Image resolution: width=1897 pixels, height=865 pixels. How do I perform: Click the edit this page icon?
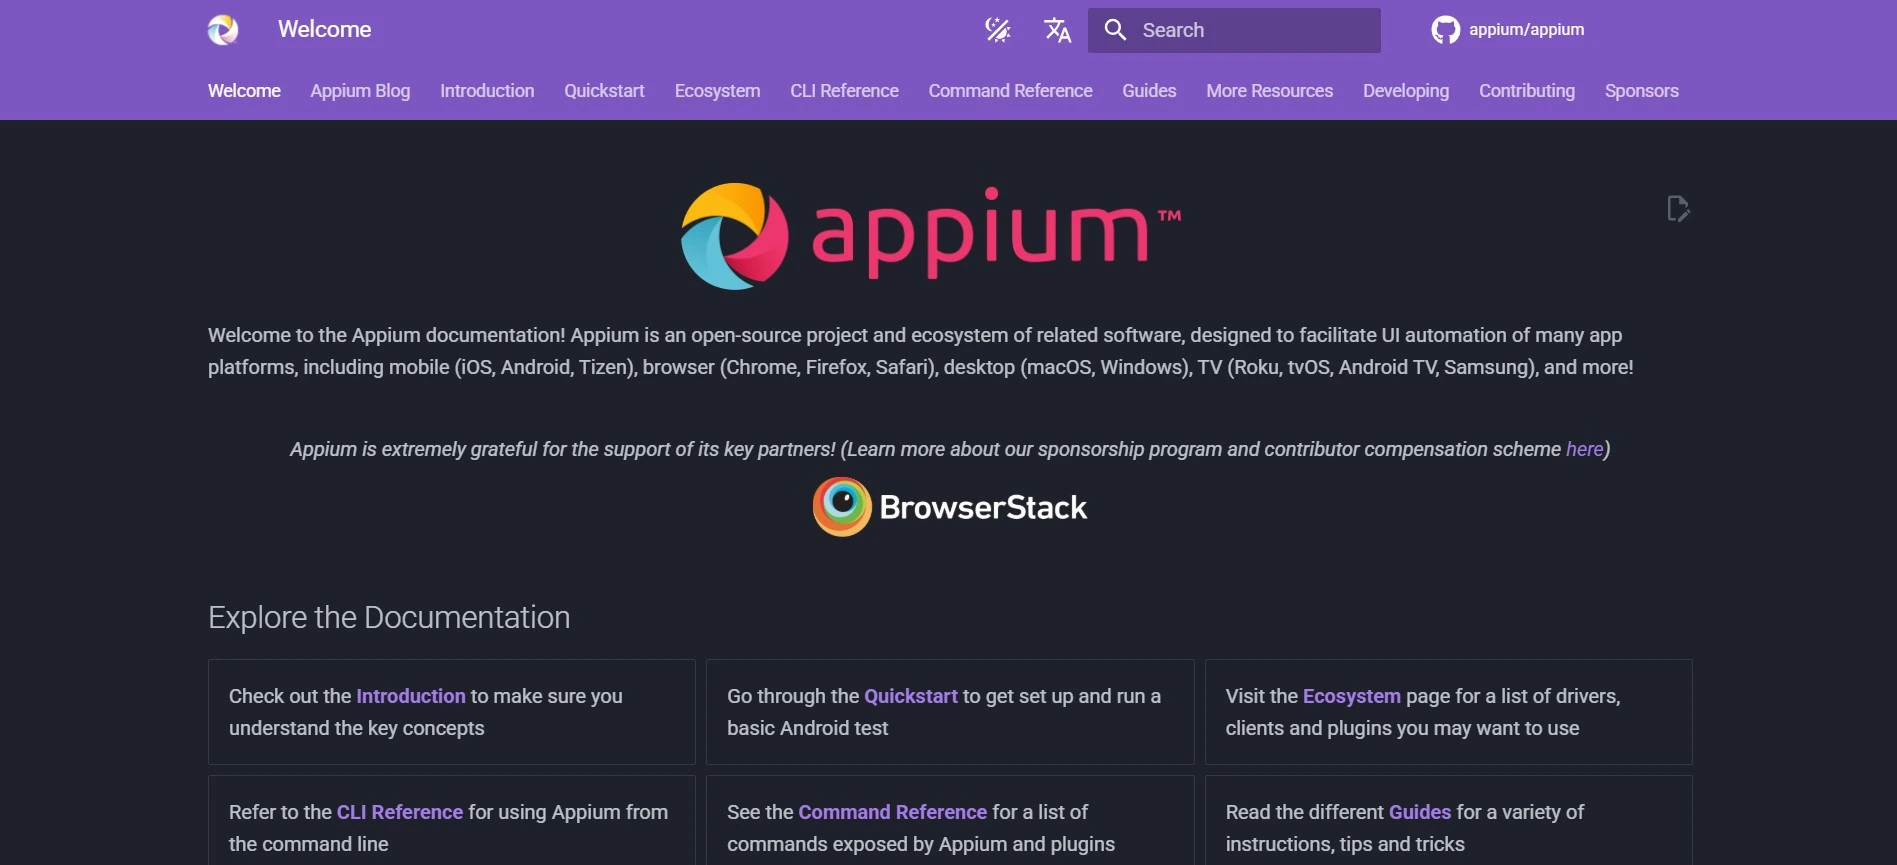point(1678,209)
